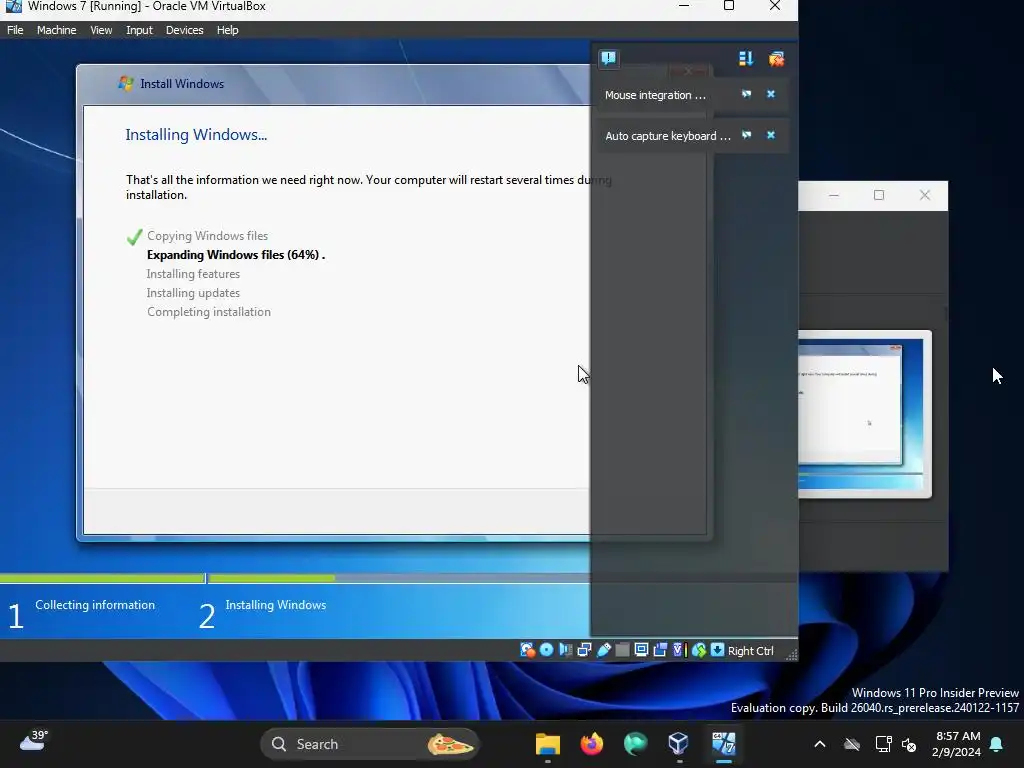Click the muted volume tray icon
The width and height of the screenshot is (1024, 768).
(x=908, y=744)
